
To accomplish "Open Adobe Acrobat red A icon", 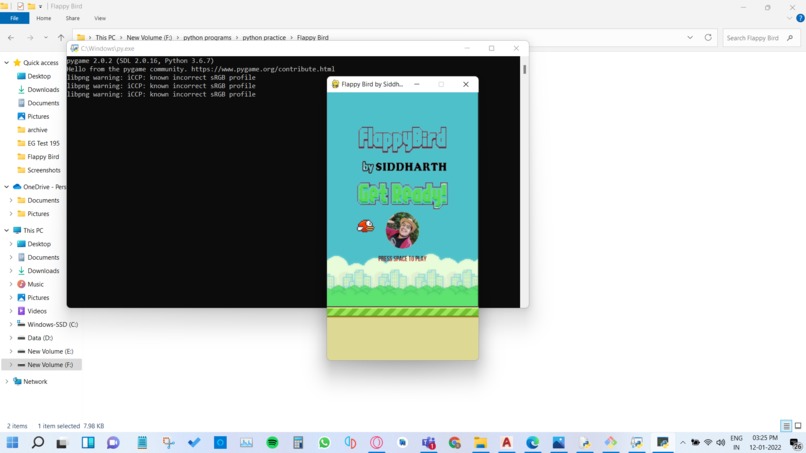I will pos(506,442).
